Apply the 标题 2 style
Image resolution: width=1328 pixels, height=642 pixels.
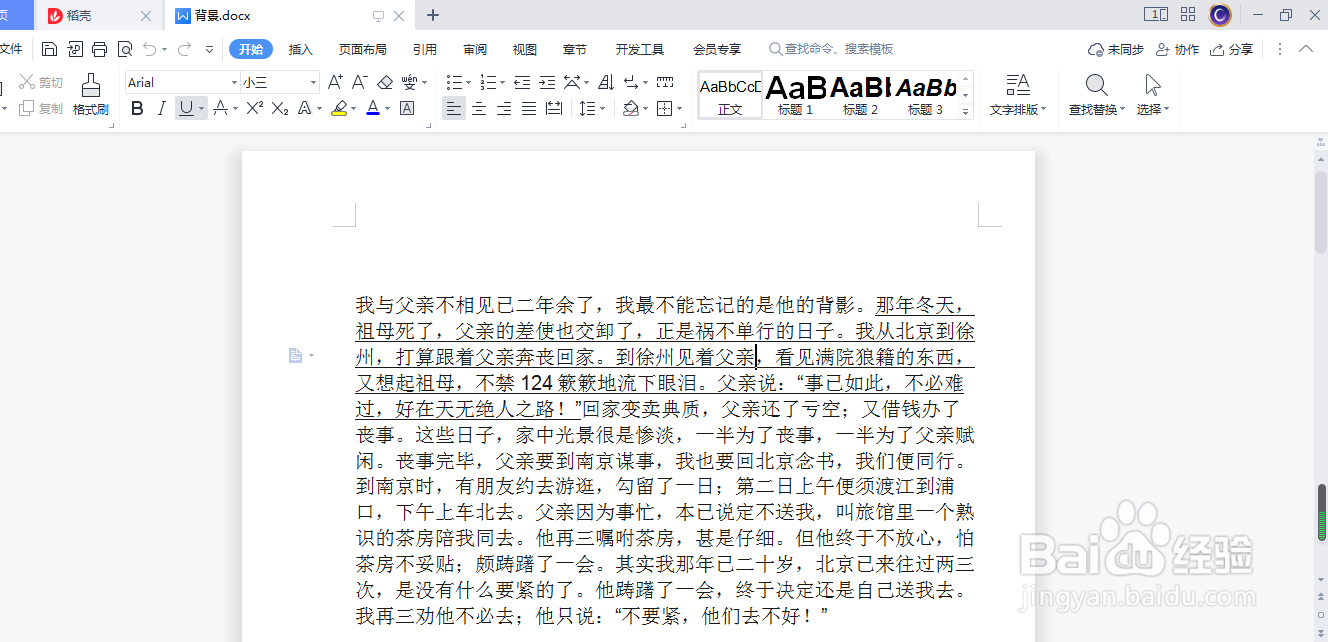coord(860,95)
